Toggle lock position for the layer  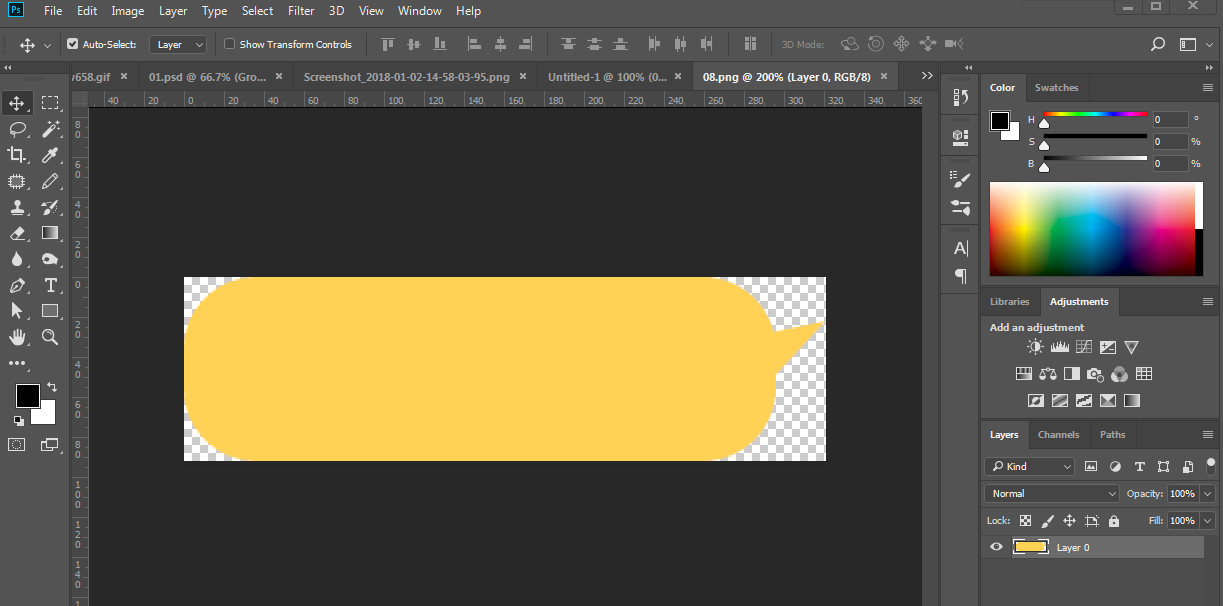coord(1069,521)
